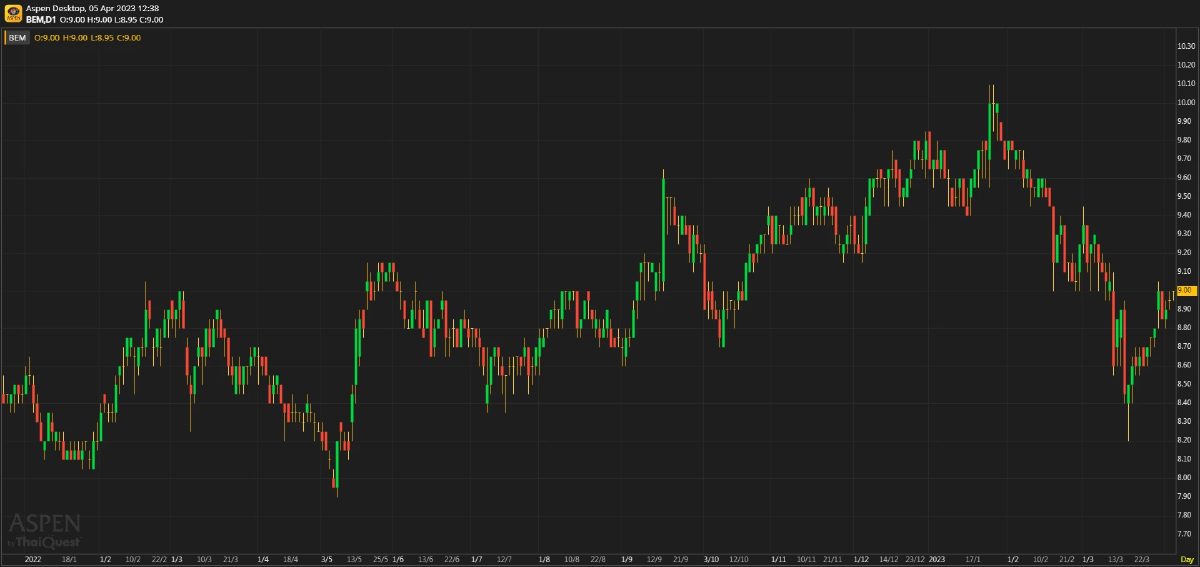Click the 2023 year label on date axis

coord(937,559)
